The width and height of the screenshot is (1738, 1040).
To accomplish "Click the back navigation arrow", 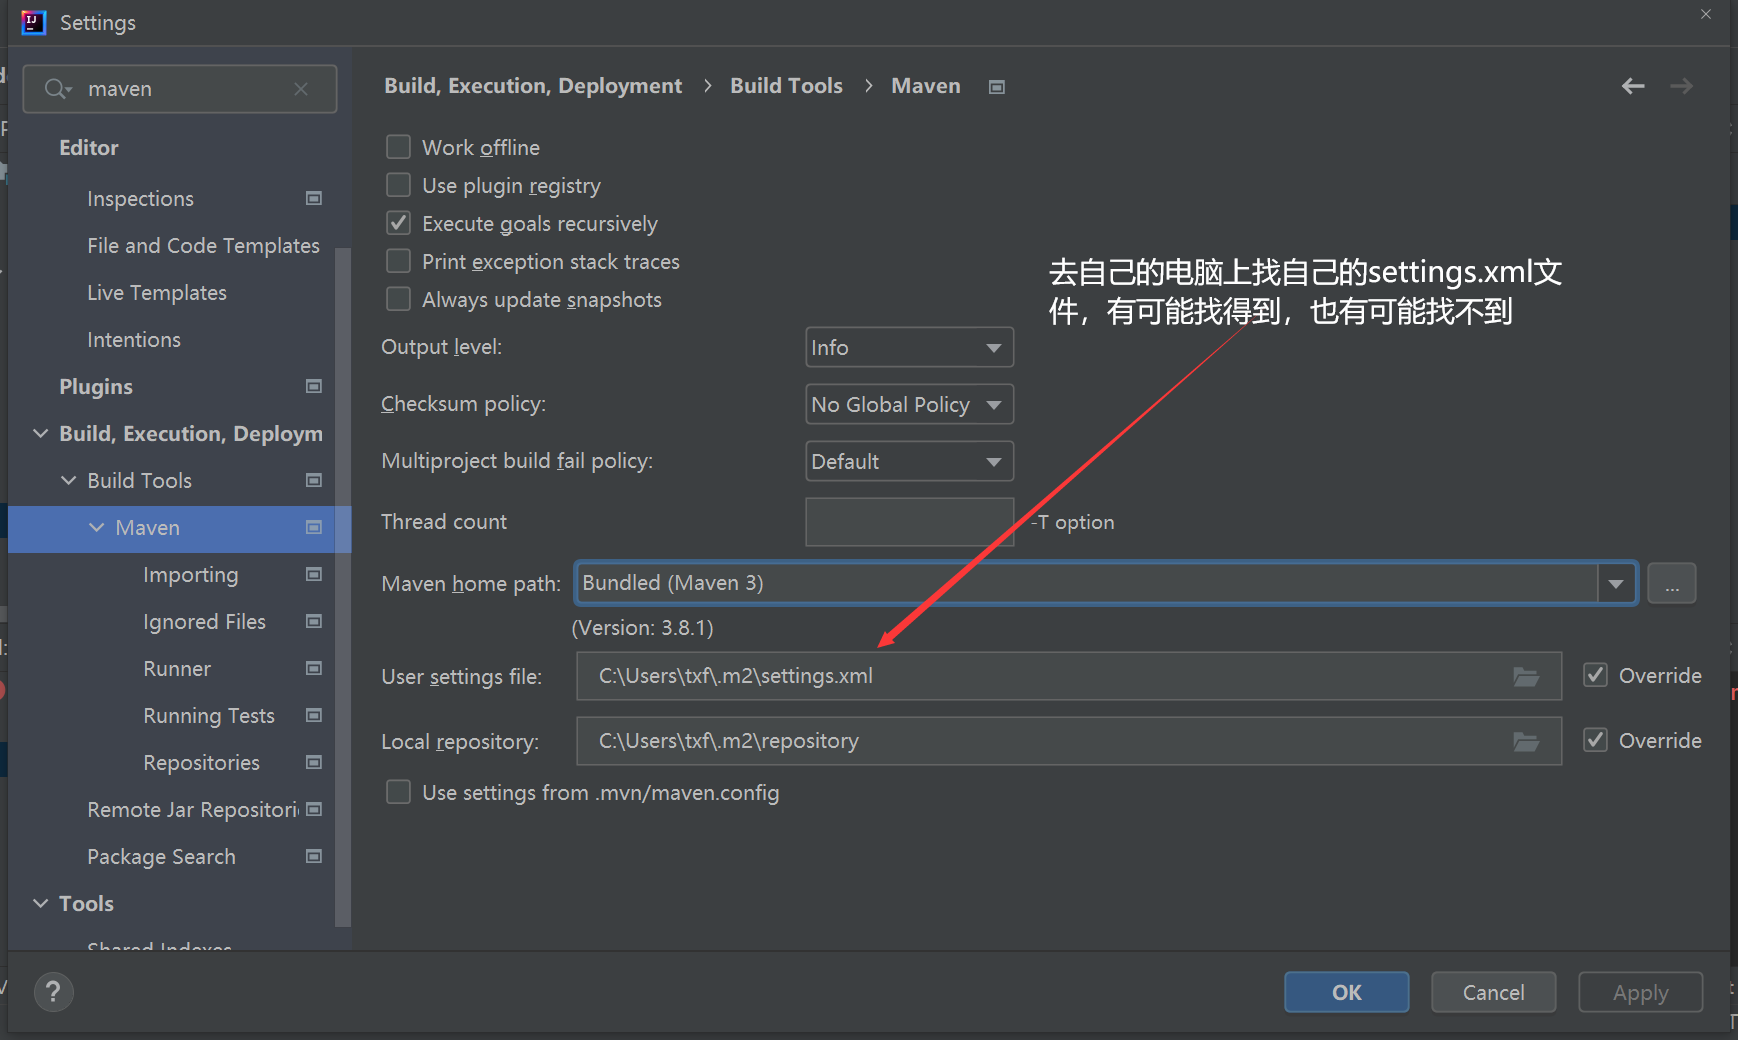I will 1633,86.
